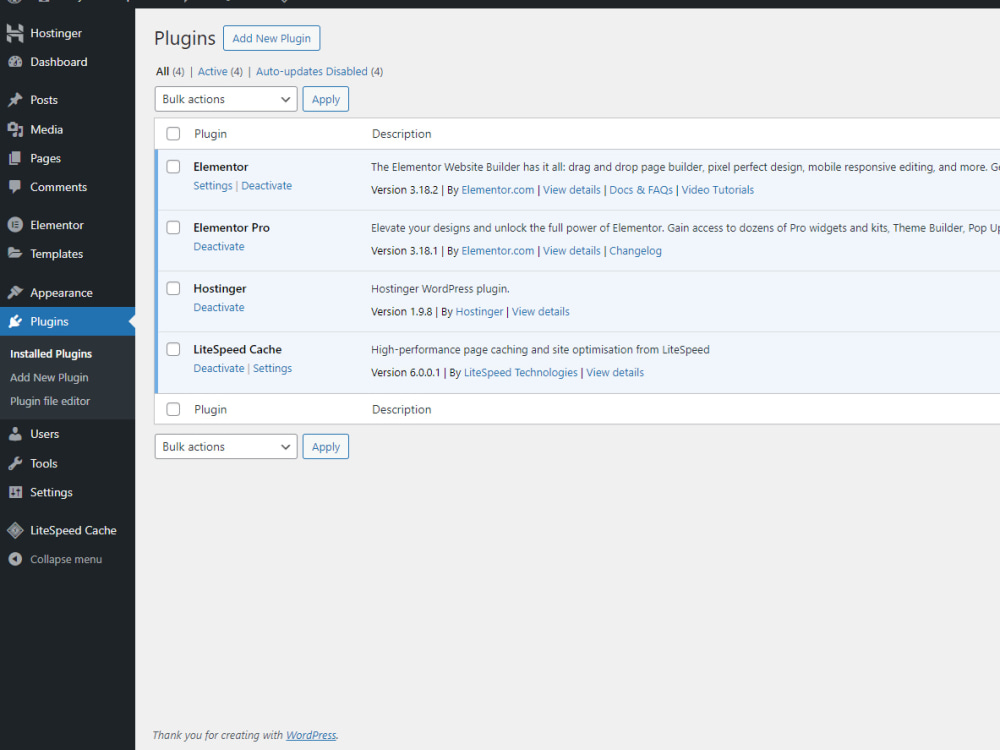Check the select-all plugins checkbox
1000x750 pixels.
[172, 133]
